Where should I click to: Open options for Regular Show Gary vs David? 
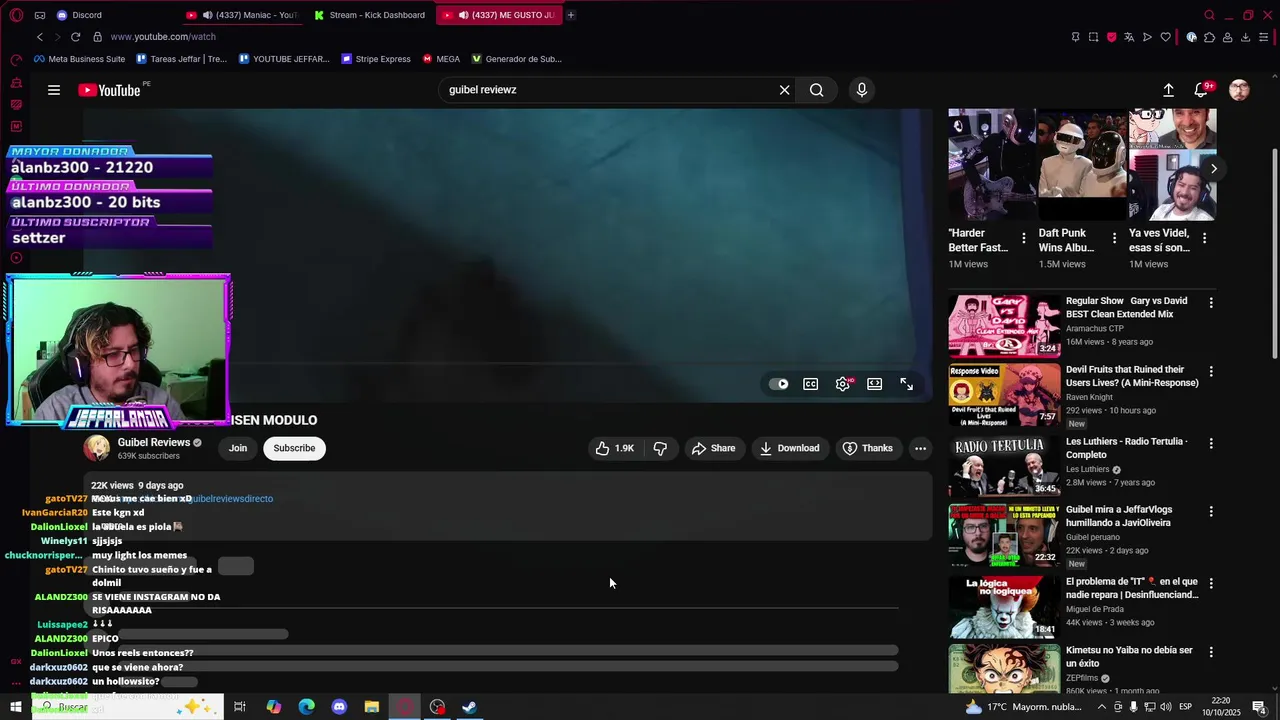(x=1211, y=302)
